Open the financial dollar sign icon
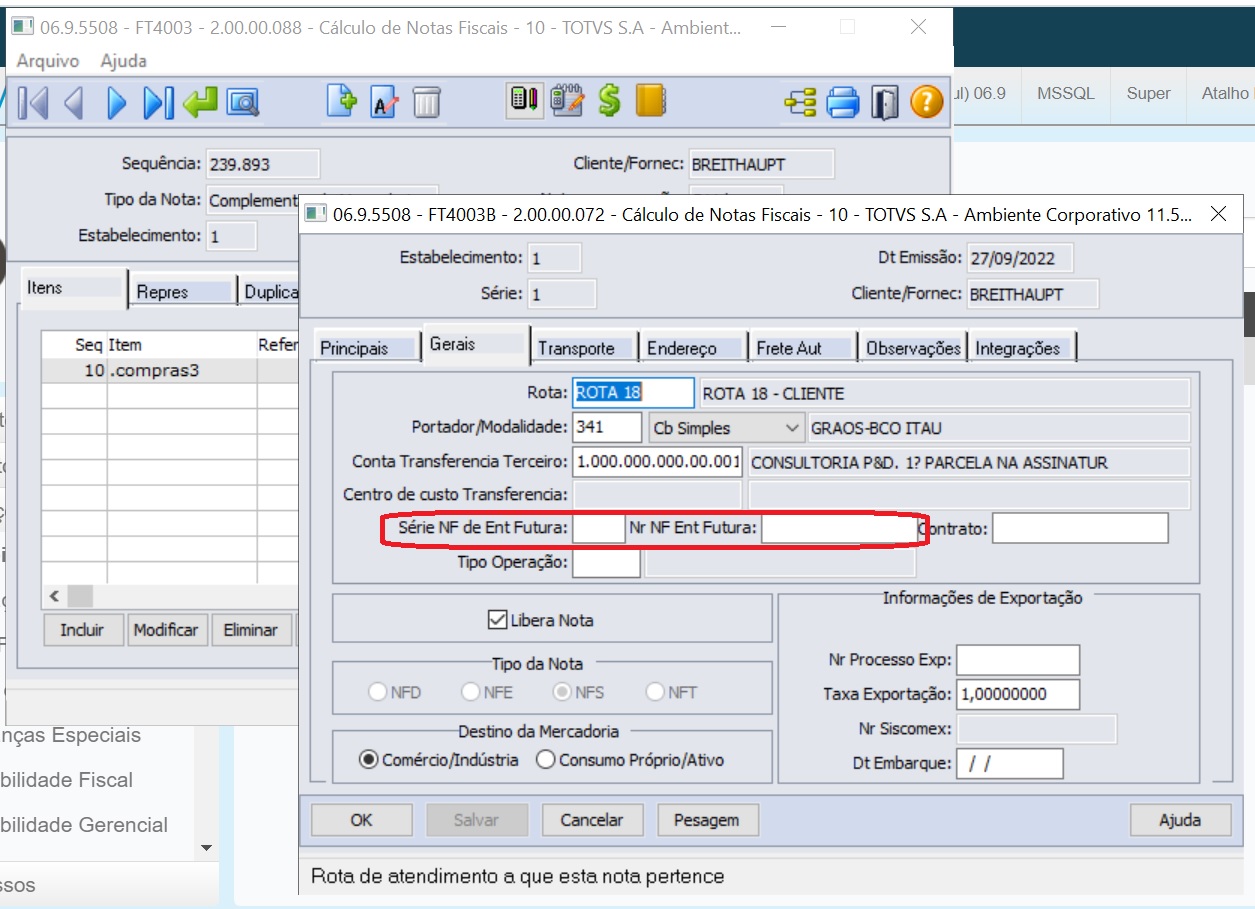 (611, 100)
